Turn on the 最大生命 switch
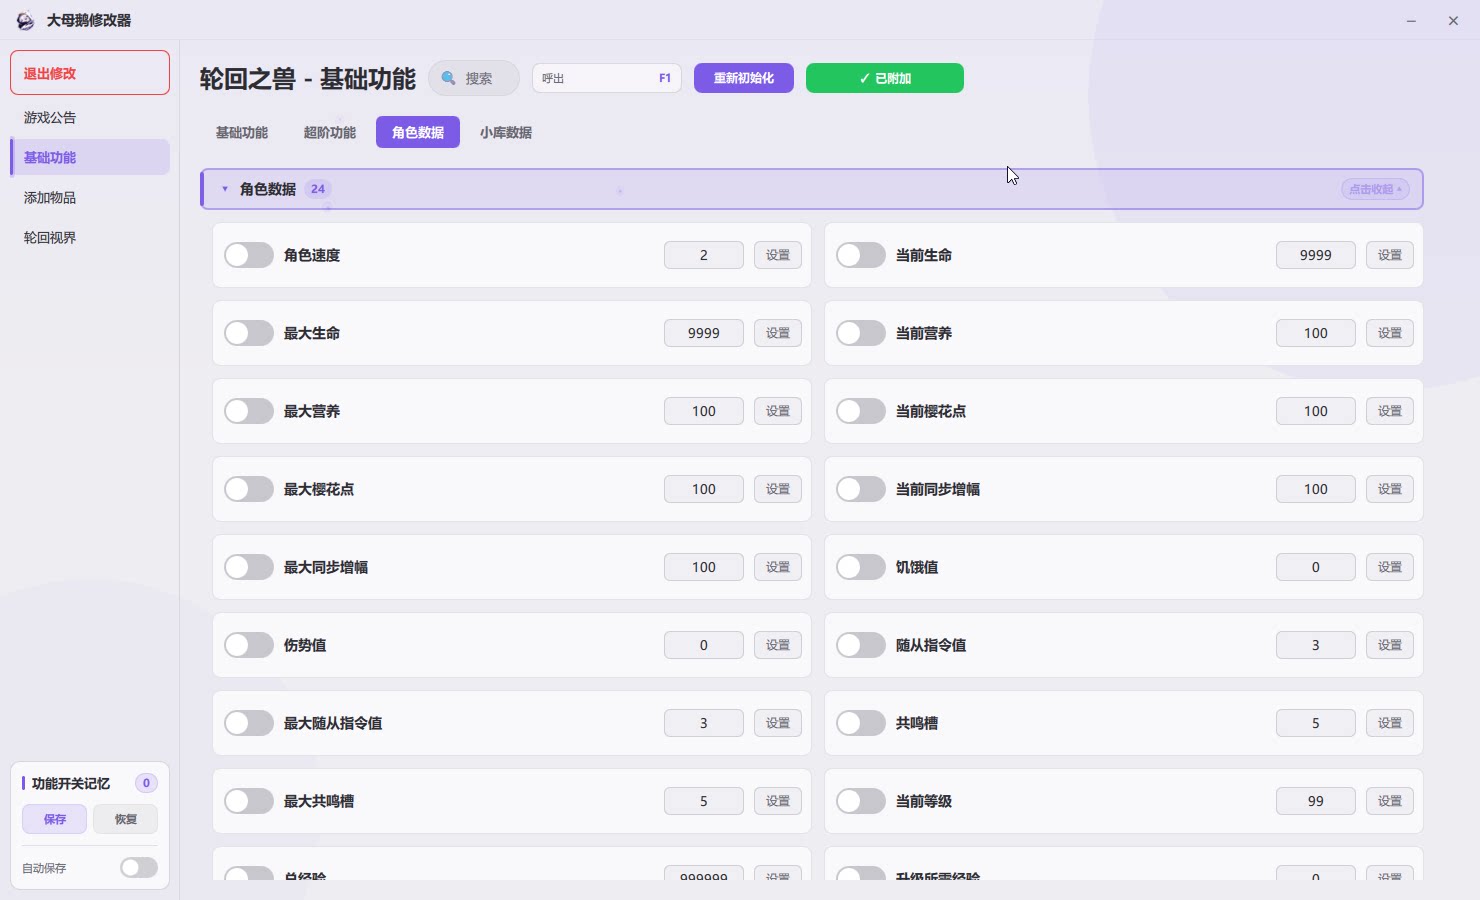 [x=249, y=333]
